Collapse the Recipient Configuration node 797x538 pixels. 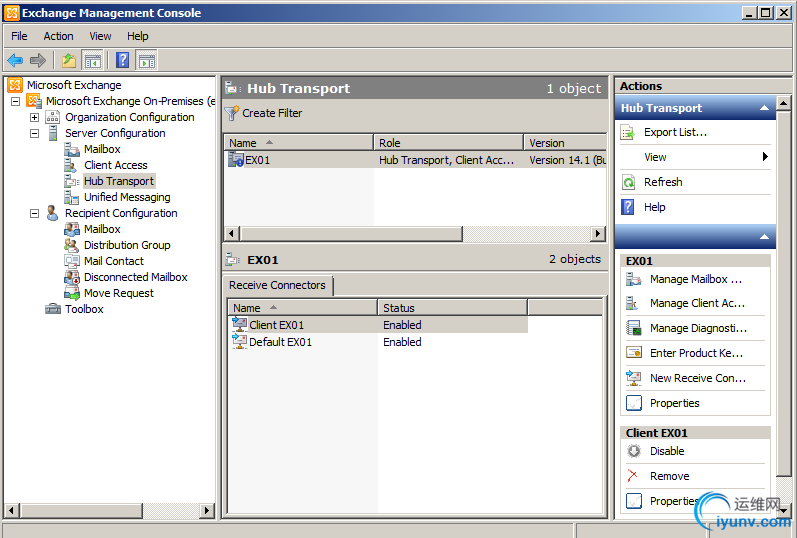[34, 214]
